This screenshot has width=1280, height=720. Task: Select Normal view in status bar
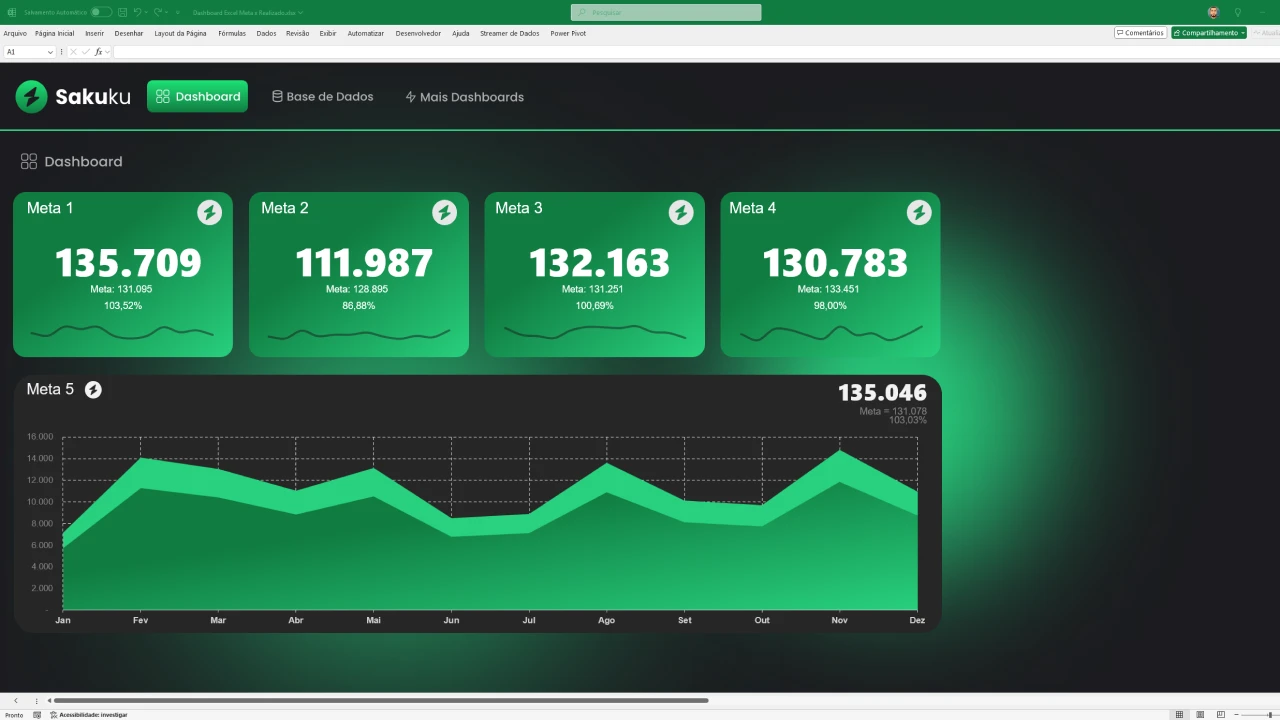pos(1179,714)
